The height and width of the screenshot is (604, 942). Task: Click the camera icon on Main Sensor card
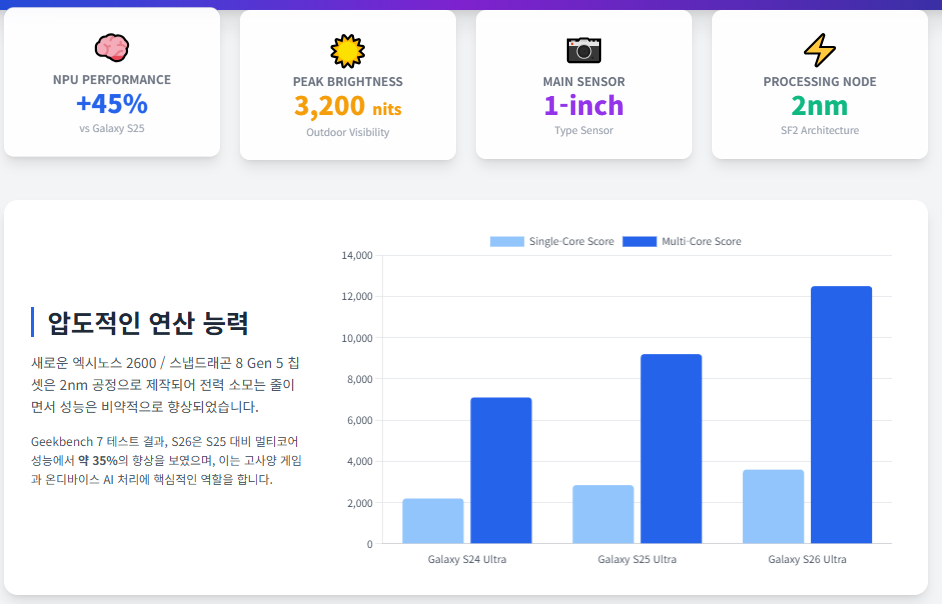pos(584,50)
